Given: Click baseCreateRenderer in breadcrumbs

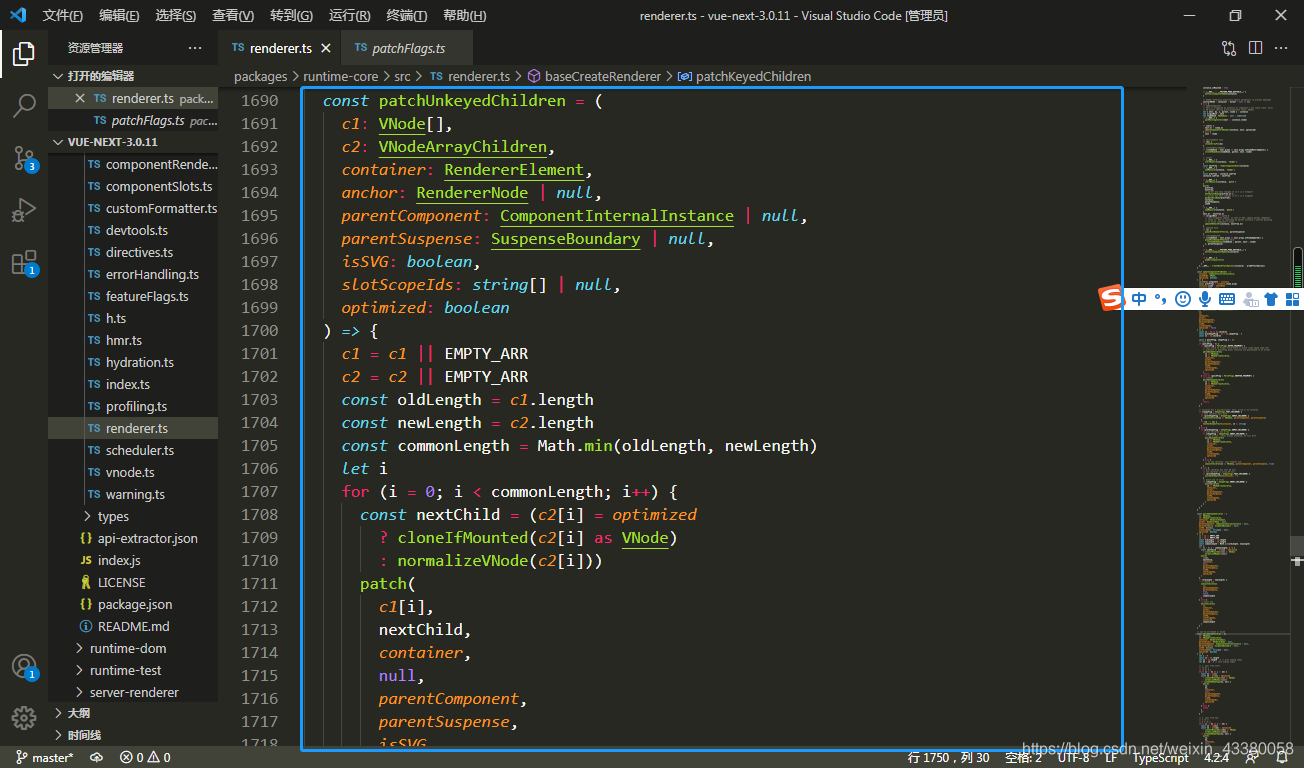Looking at the screenshot, I should point(603,76).
